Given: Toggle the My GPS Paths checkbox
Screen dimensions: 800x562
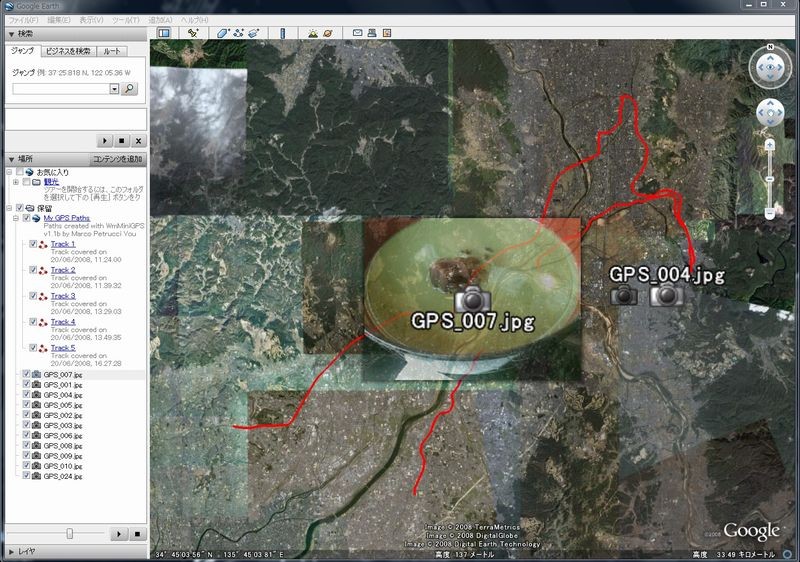Looking at the screenshot, I should 27,218.
